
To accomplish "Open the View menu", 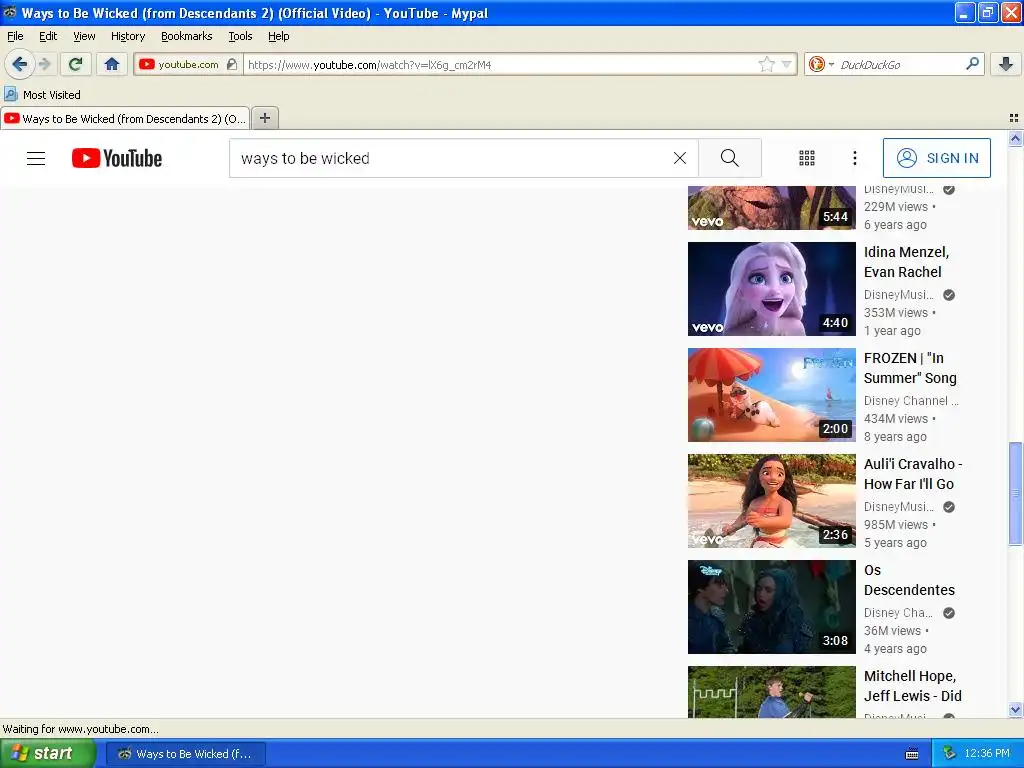I will [84, 36].
